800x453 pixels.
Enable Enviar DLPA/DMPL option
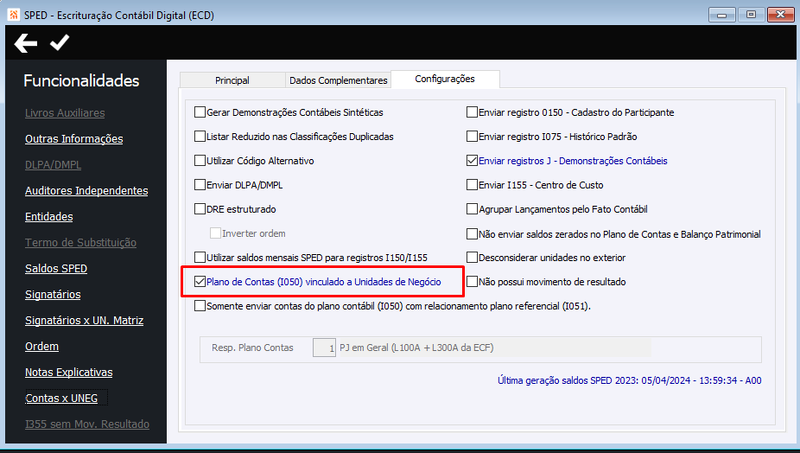[200, 185]
